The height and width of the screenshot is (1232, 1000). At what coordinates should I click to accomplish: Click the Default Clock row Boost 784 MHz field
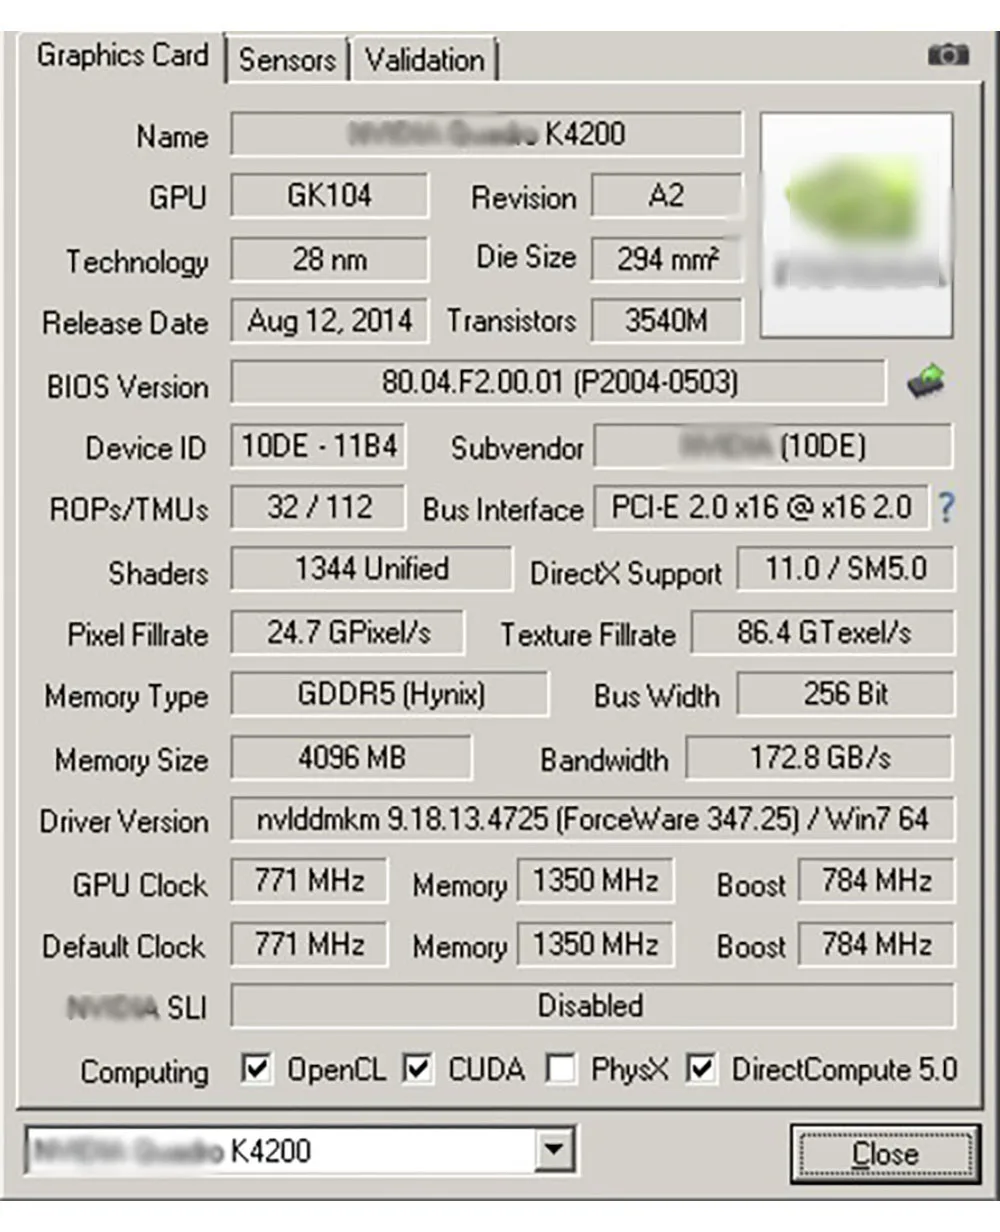[x=876, y=944]
